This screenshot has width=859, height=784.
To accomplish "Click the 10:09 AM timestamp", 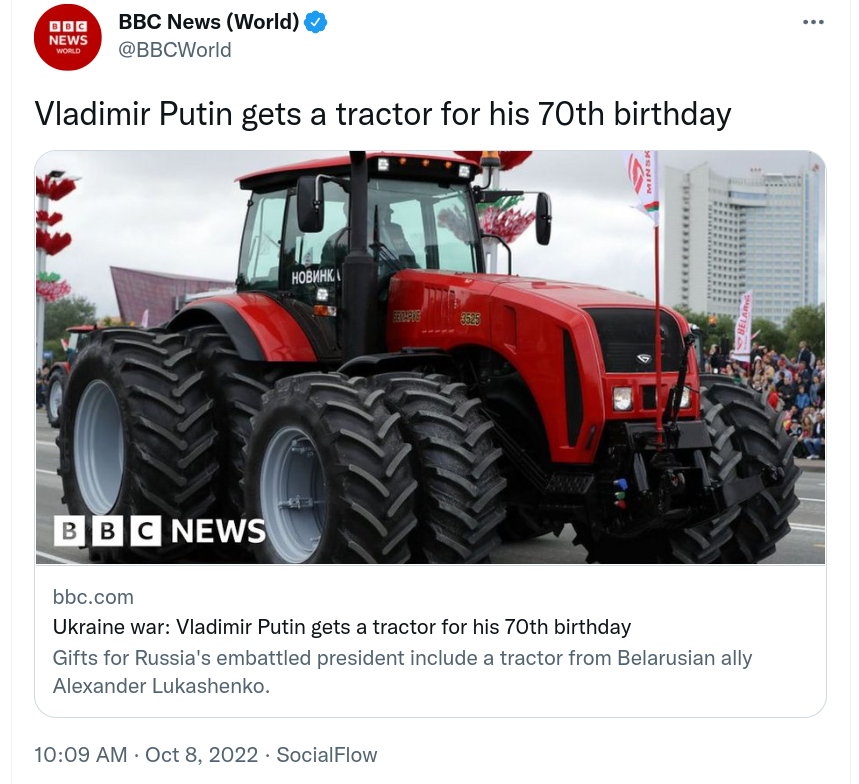I will click(x=81, y=754).
